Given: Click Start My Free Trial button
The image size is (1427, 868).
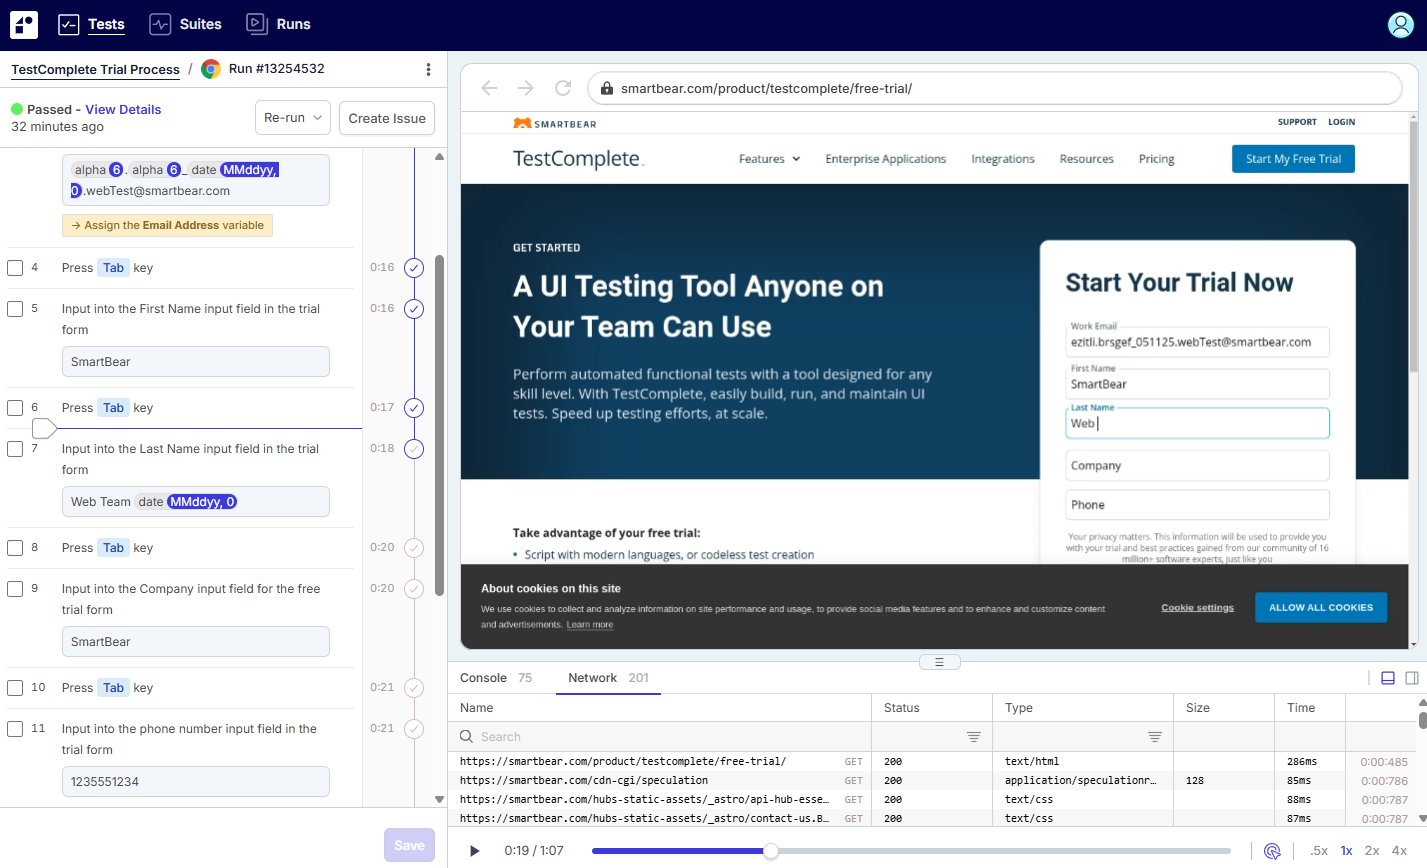Looking at the screenshot, I should click(1293, 159).
